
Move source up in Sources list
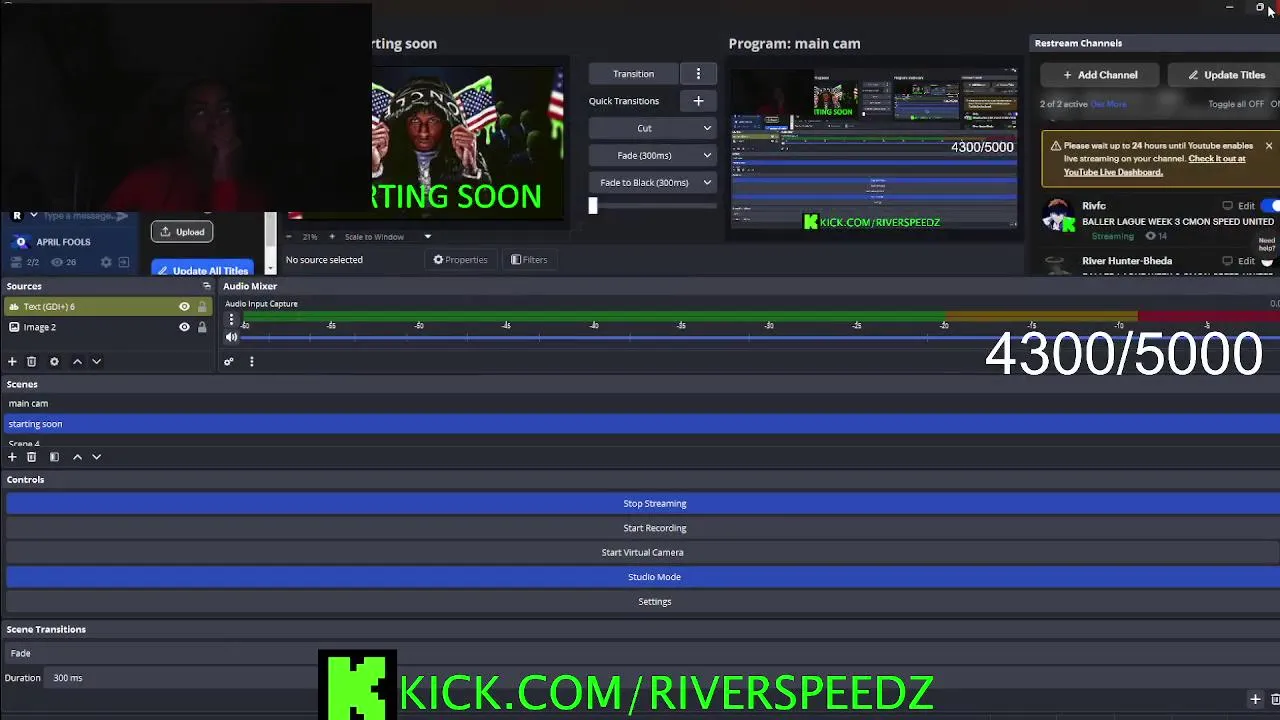pyautogui.click(x=77, y=361)
